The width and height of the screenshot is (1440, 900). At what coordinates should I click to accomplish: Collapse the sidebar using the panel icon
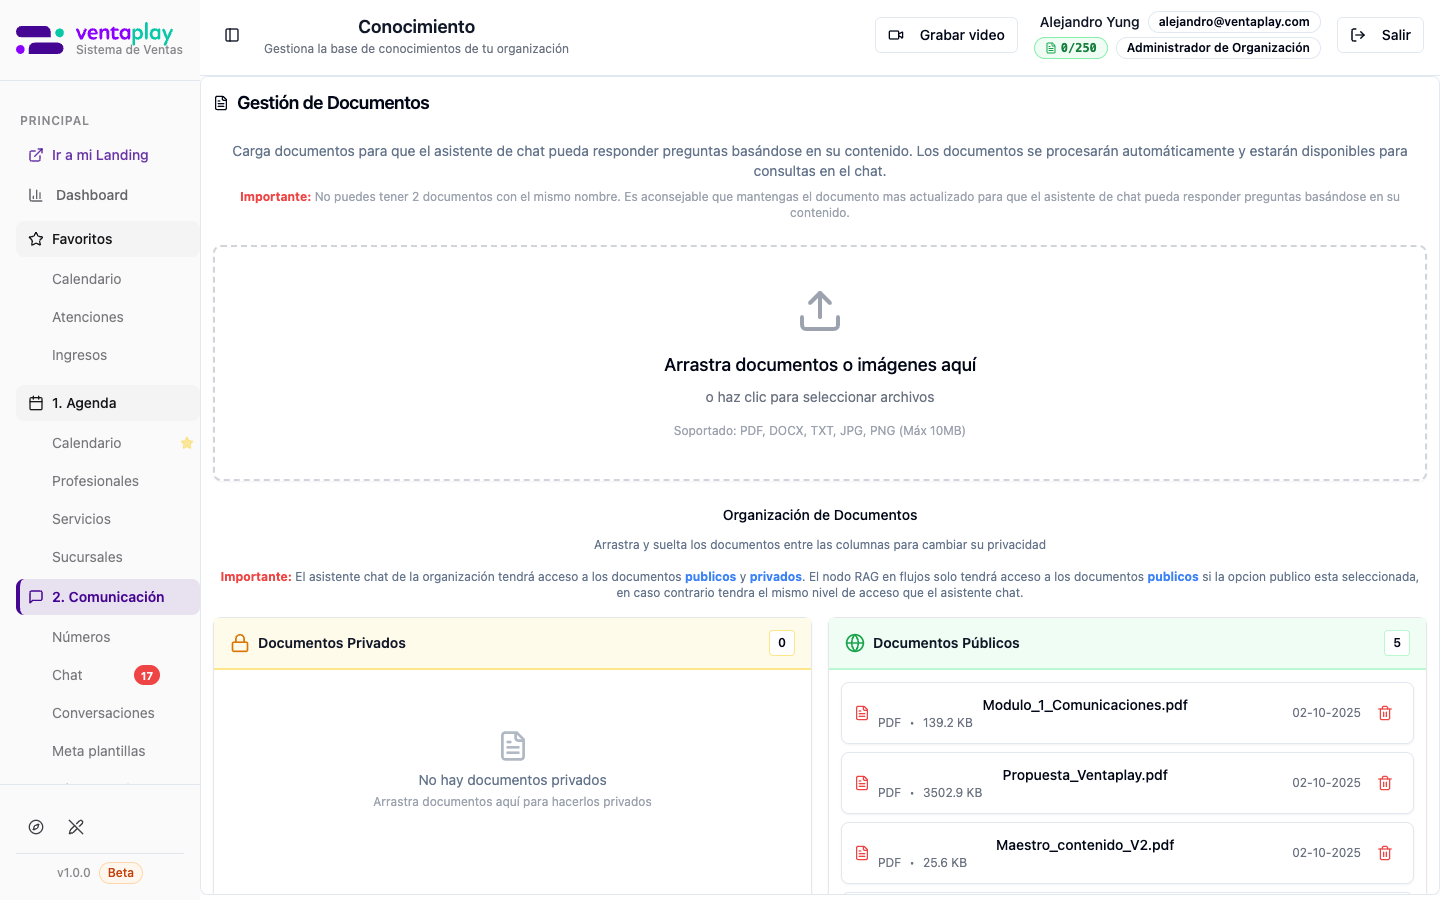[232, 34]
